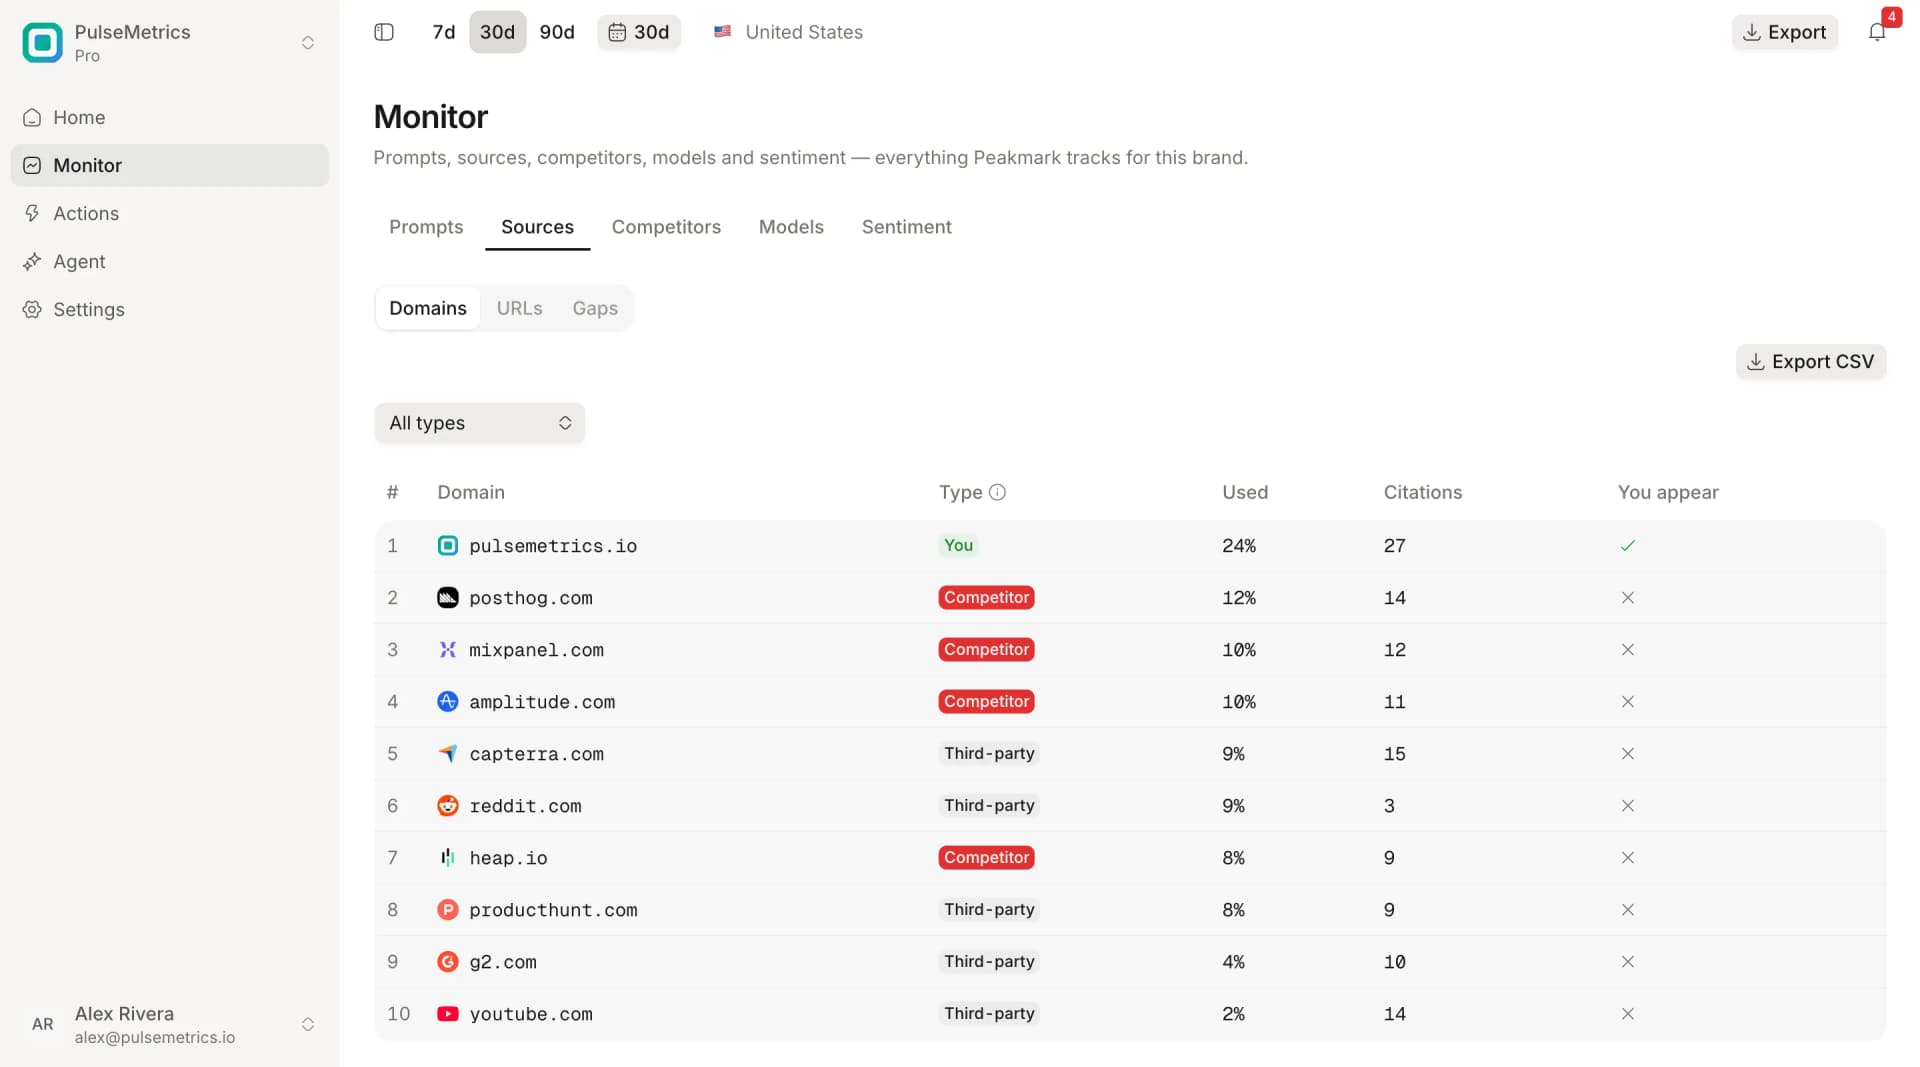
Task: Switch to Domains view
Action: pyautogui.click(x=428, y=308)
